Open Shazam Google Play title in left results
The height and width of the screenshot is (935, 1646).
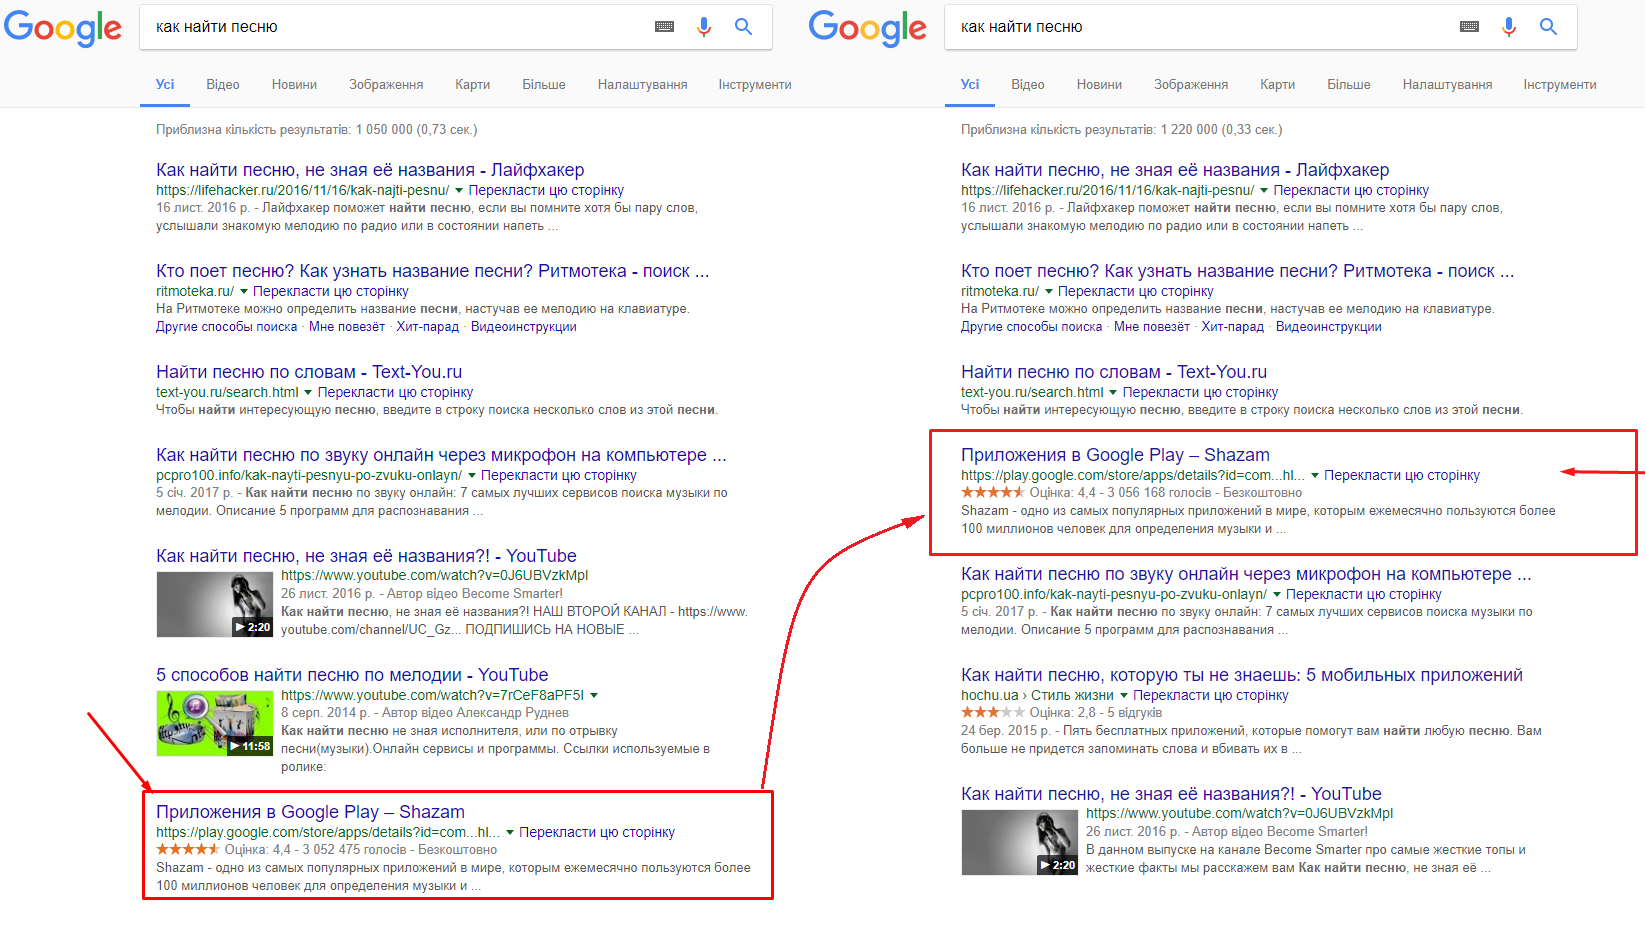pyautogui.click(x=310, y=812)
